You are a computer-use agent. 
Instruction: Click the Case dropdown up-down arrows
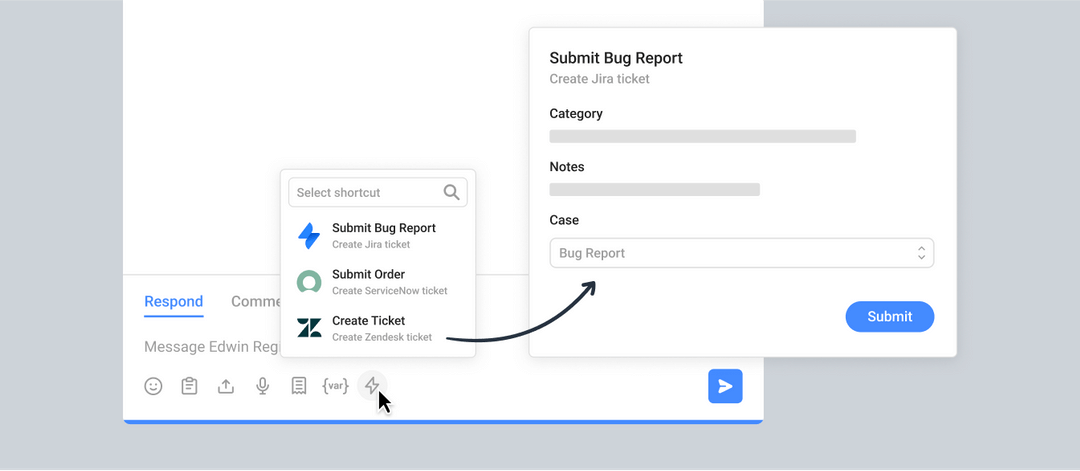pyautogui.click(x=921, y=253)
